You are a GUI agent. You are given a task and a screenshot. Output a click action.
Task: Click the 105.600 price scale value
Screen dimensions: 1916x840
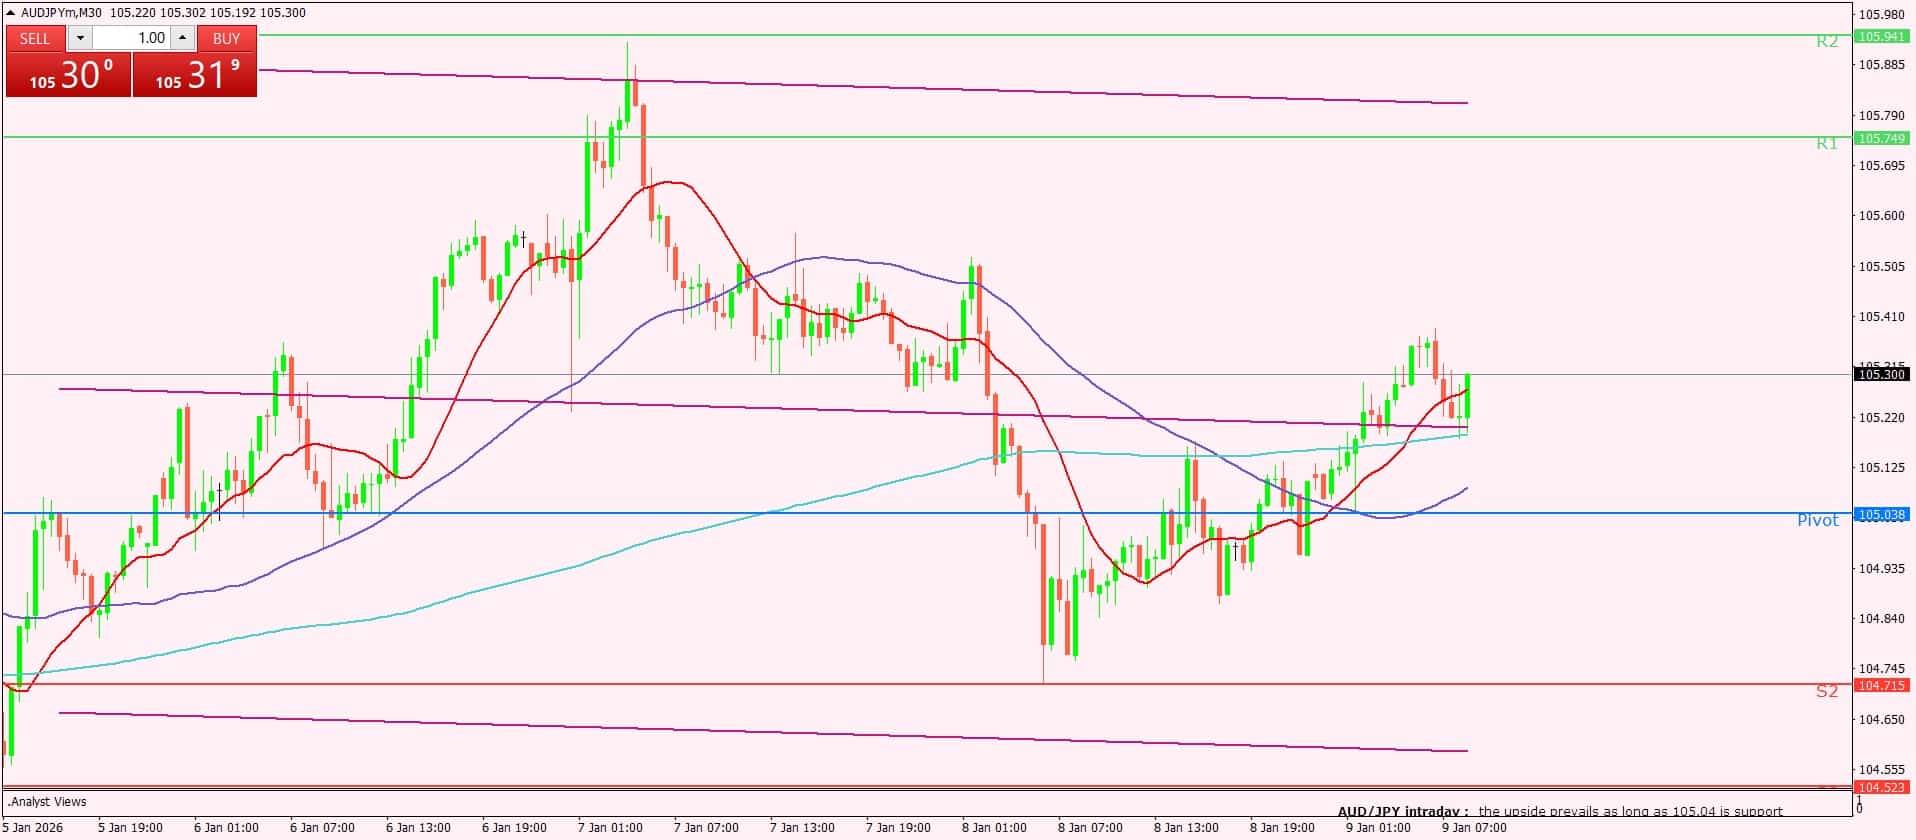1880,216
